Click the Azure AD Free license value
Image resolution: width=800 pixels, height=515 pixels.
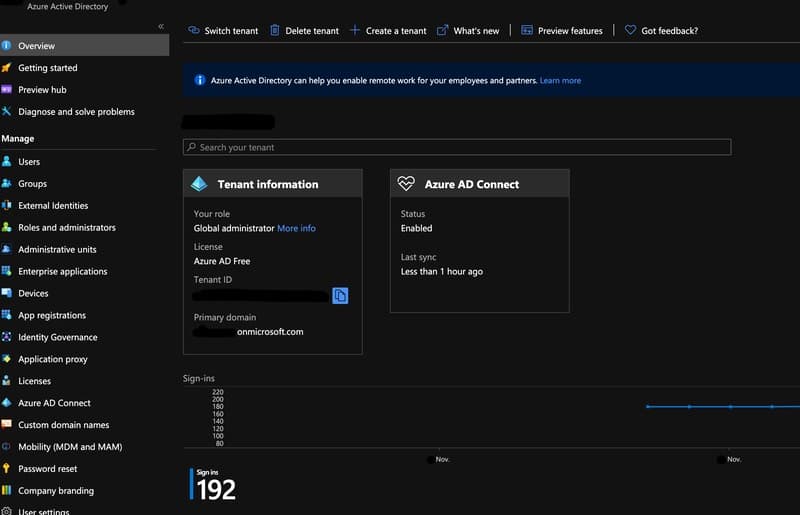(x=222, y=261)
